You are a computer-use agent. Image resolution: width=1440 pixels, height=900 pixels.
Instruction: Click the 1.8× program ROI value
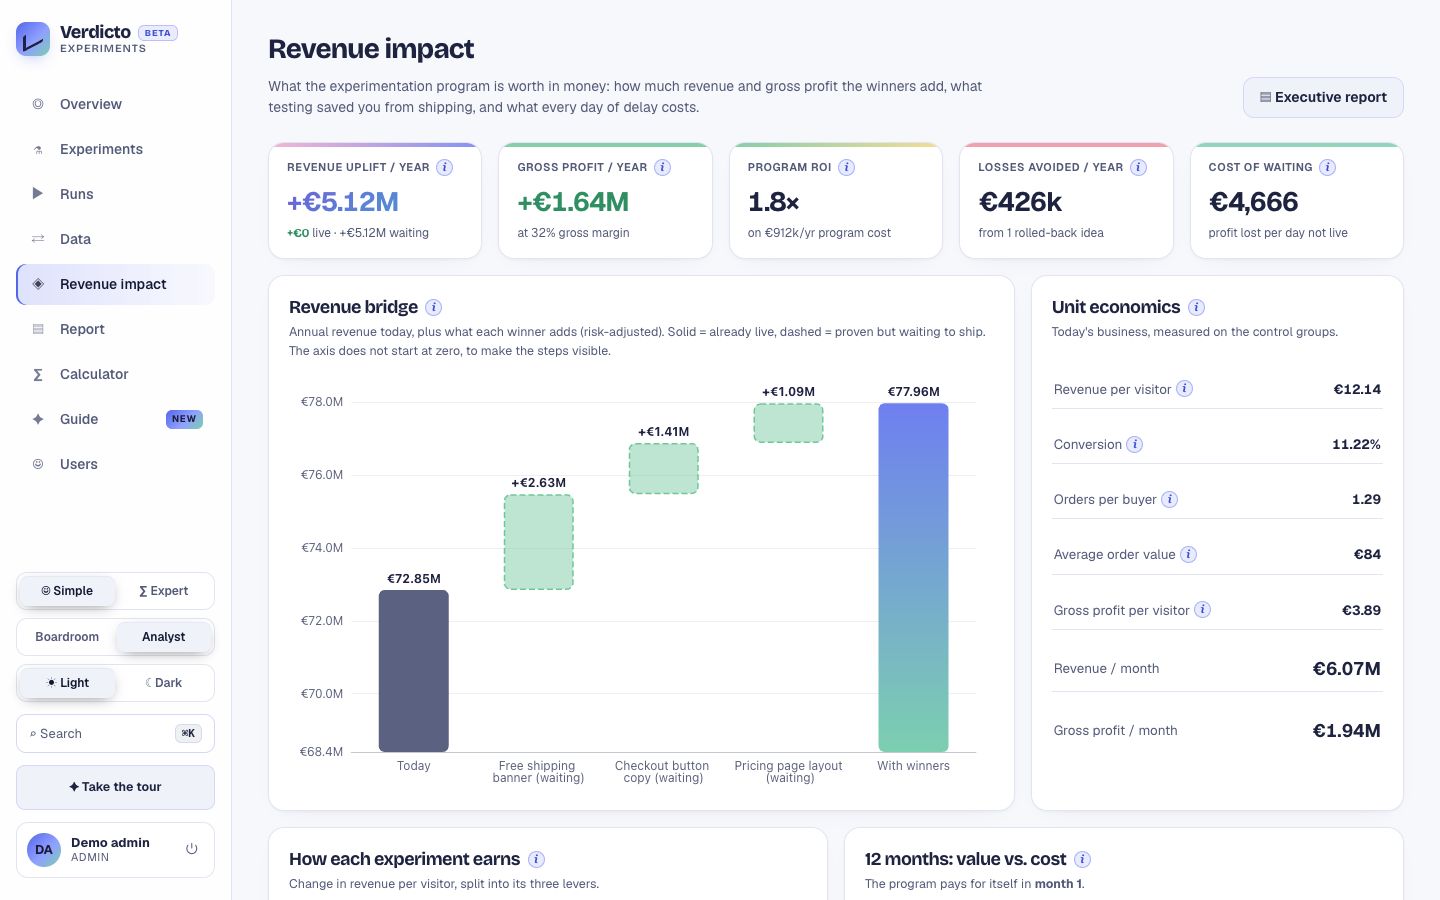point(774,202)
